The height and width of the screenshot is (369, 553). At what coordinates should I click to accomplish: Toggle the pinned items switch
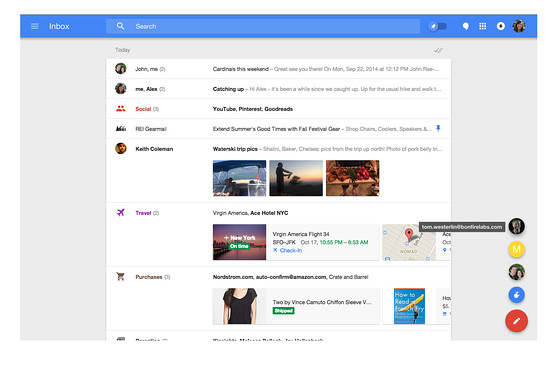[437, 26]
